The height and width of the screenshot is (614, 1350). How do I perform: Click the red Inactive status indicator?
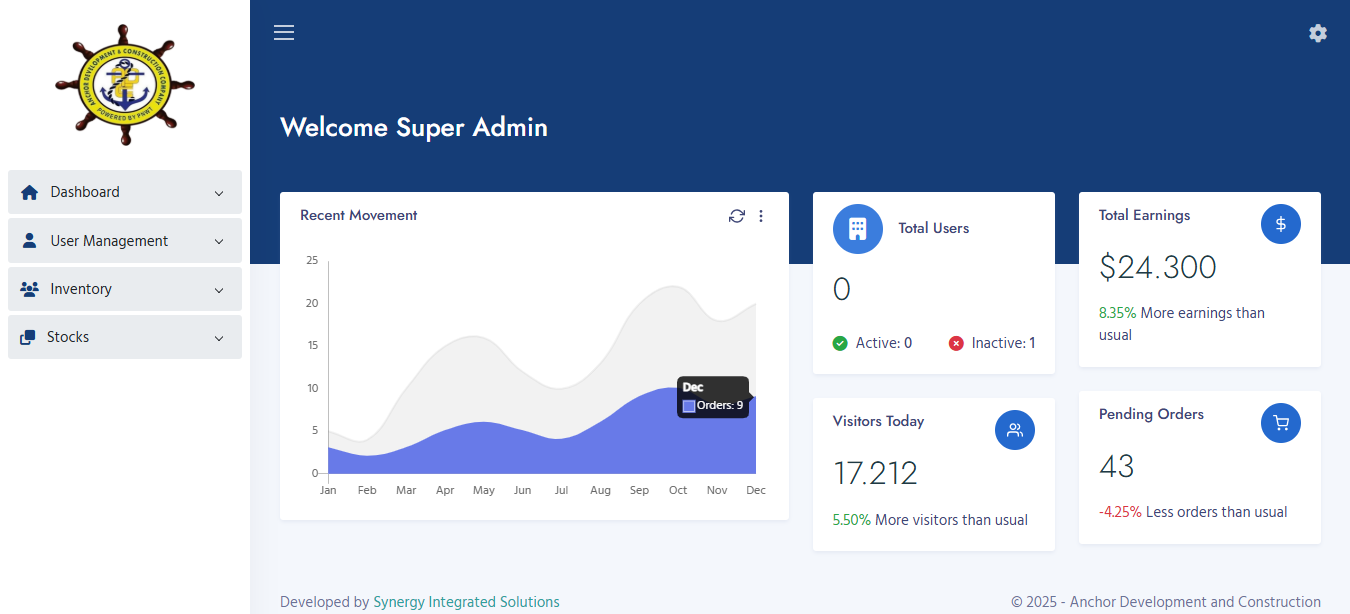[x=956, y=343]
